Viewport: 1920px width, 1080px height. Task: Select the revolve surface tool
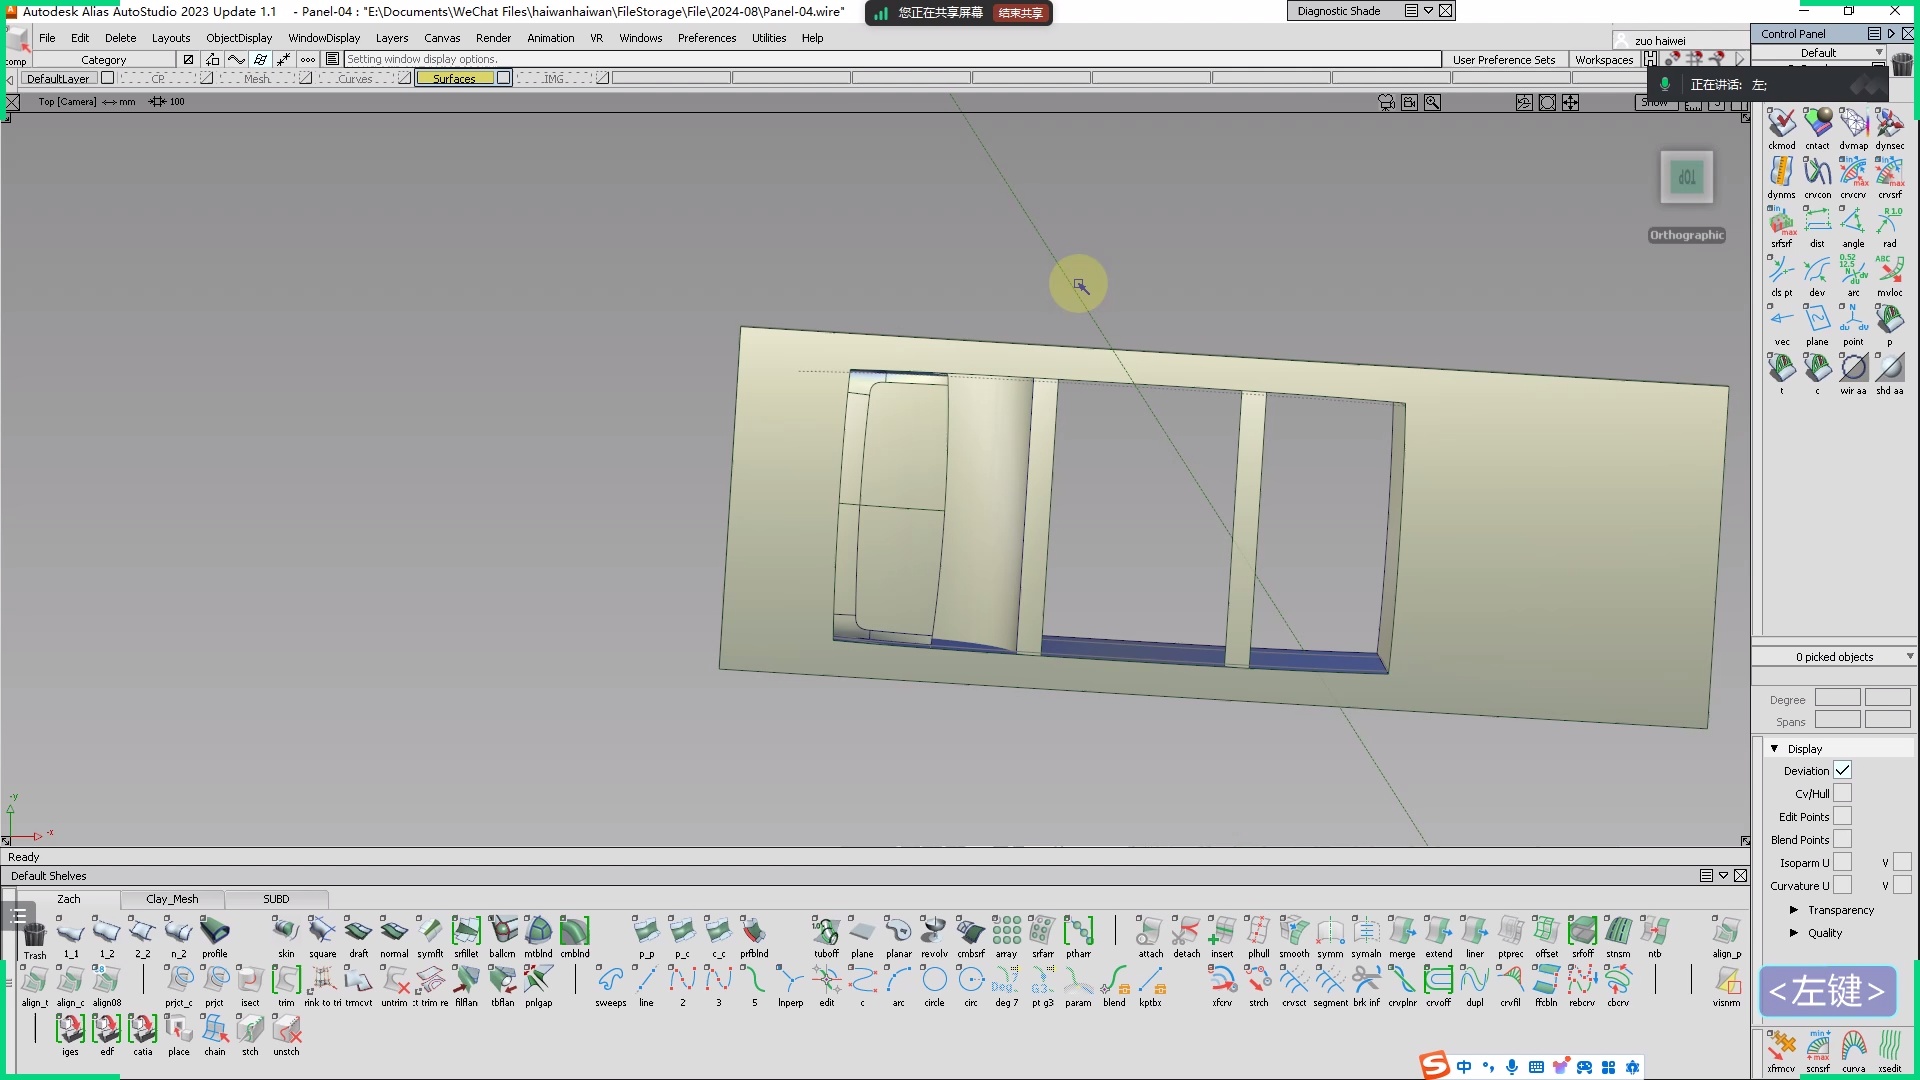point(934,932)
